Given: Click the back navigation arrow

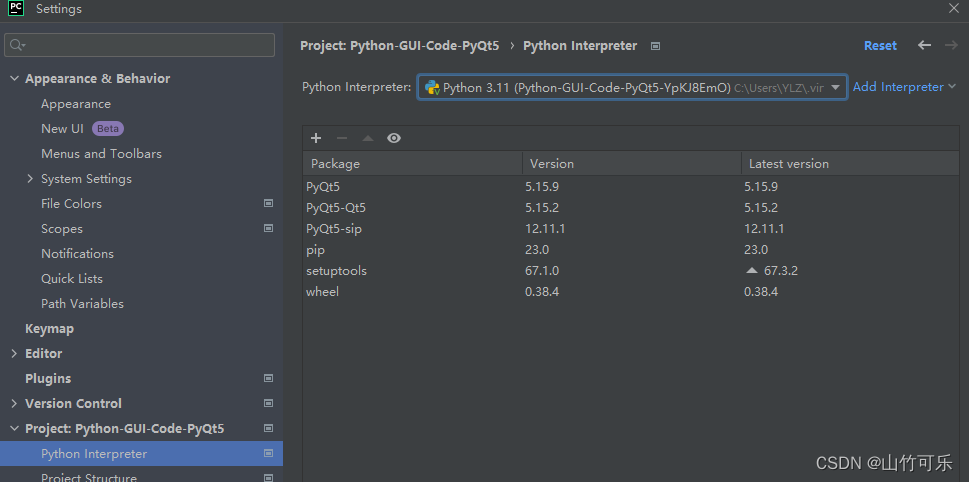Looking at the screenshot, I should (x=924, y=45).
